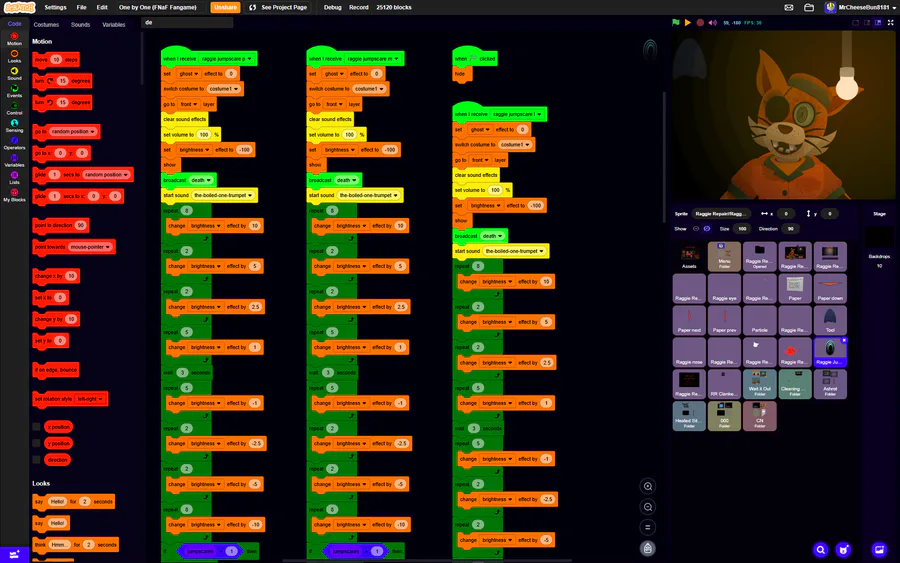The height and width of the screenshot is (563, 900).
Task: Open the backpack icon in workspace
Action: point(647,548)
